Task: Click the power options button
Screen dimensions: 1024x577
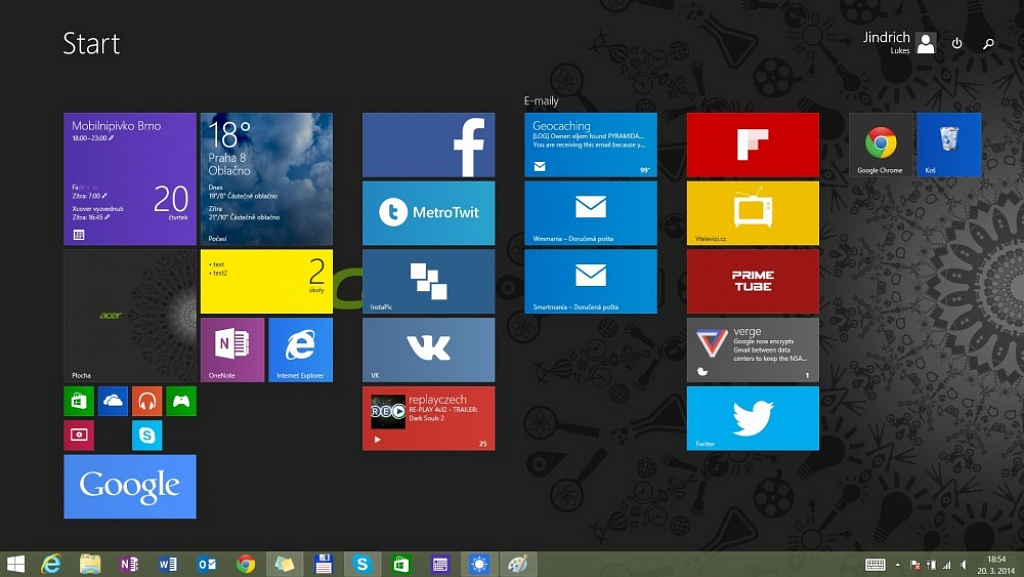Action: pyautogui.click(x=957, y=43)
